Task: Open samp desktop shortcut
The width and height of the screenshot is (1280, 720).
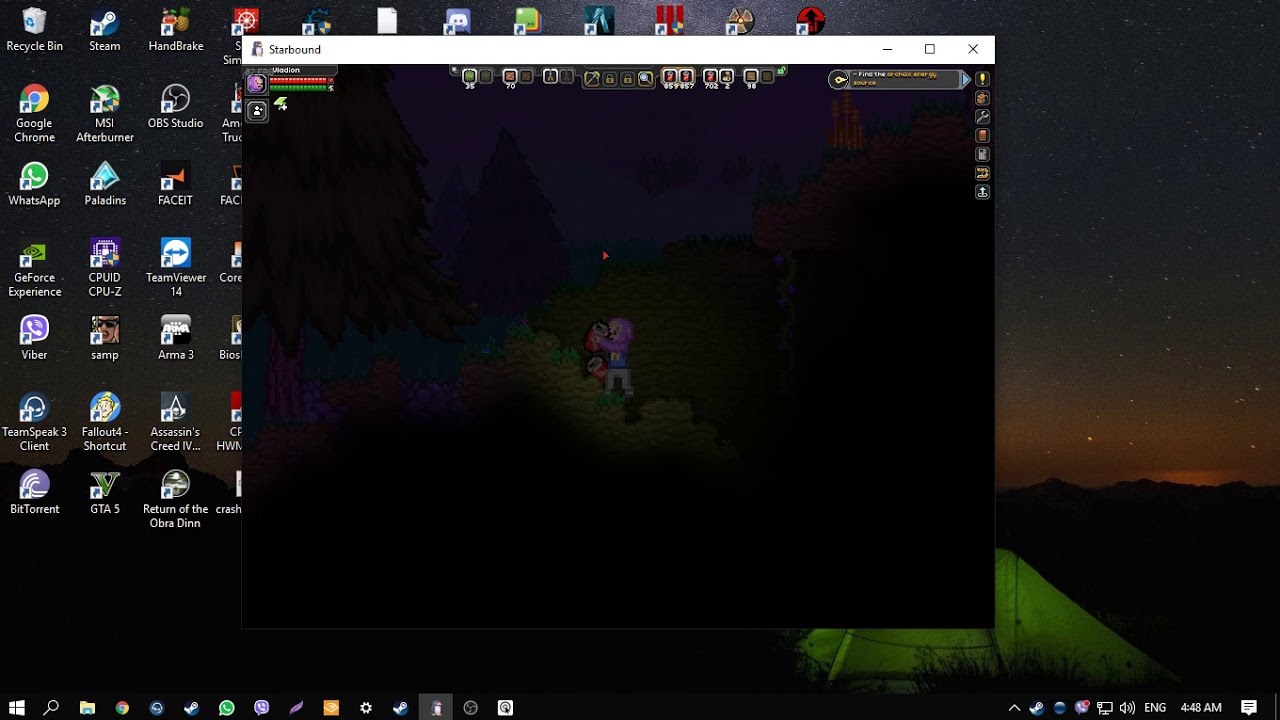Action: (x=104, y=338)
